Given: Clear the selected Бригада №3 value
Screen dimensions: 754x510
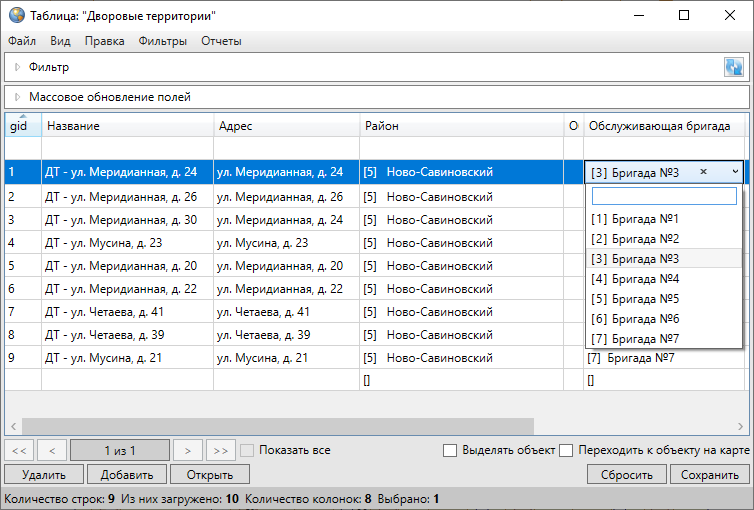Looking at the screenshot, I should pos(703,172).
